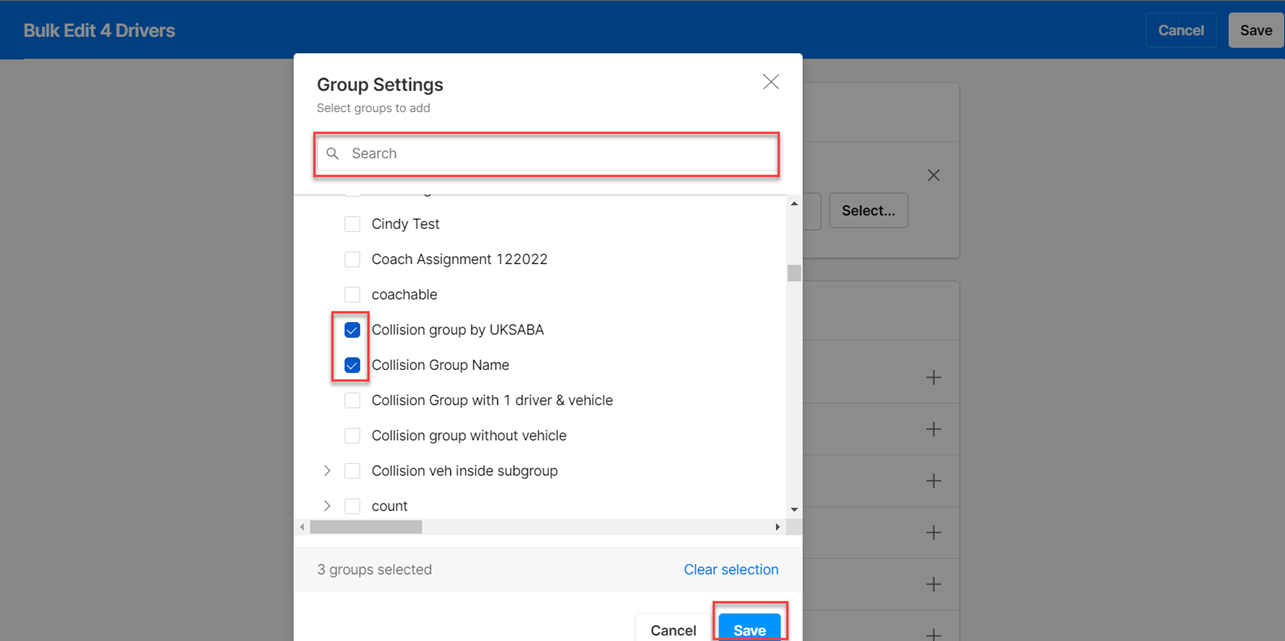The height and width of the screenshot is (641, 1285).
Task: Uncheck Collision group by UKSABA
Action: [352, 330]
